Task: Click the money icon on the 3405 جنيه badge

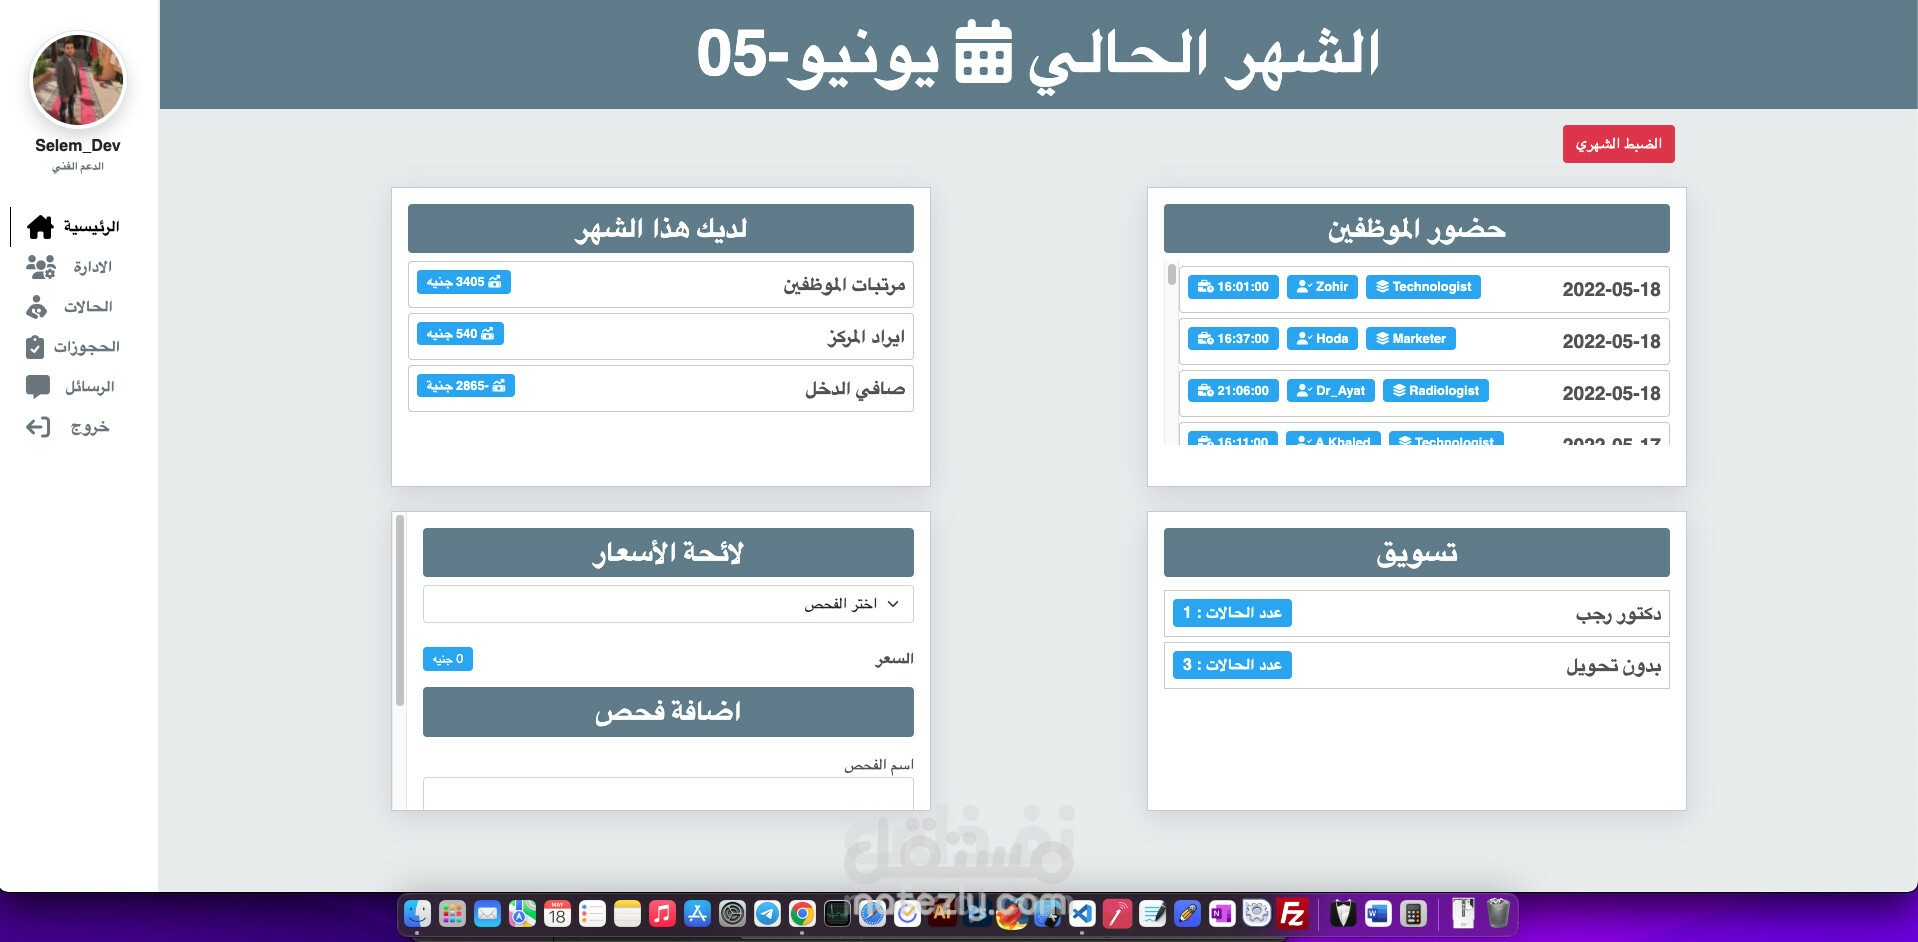Action: [495, 282]
